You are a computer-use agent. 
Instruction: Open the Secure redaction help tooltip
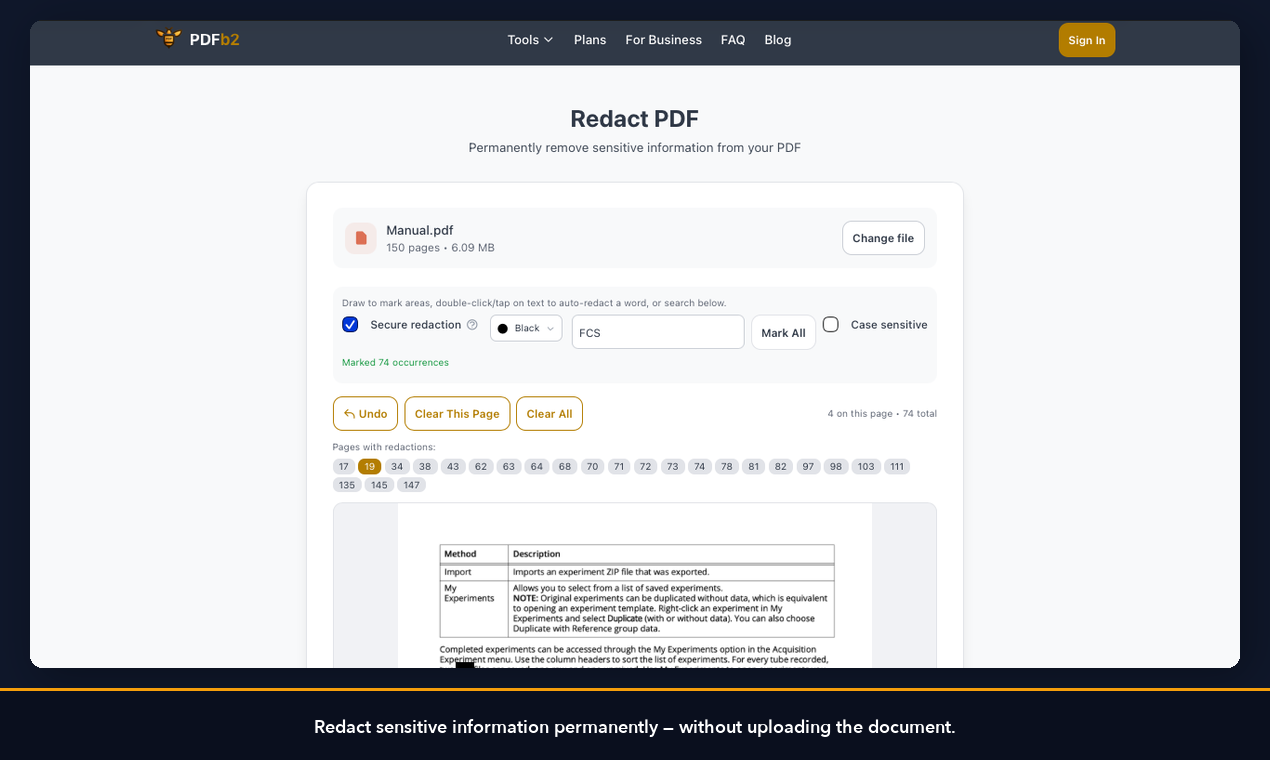click(472, 324)
